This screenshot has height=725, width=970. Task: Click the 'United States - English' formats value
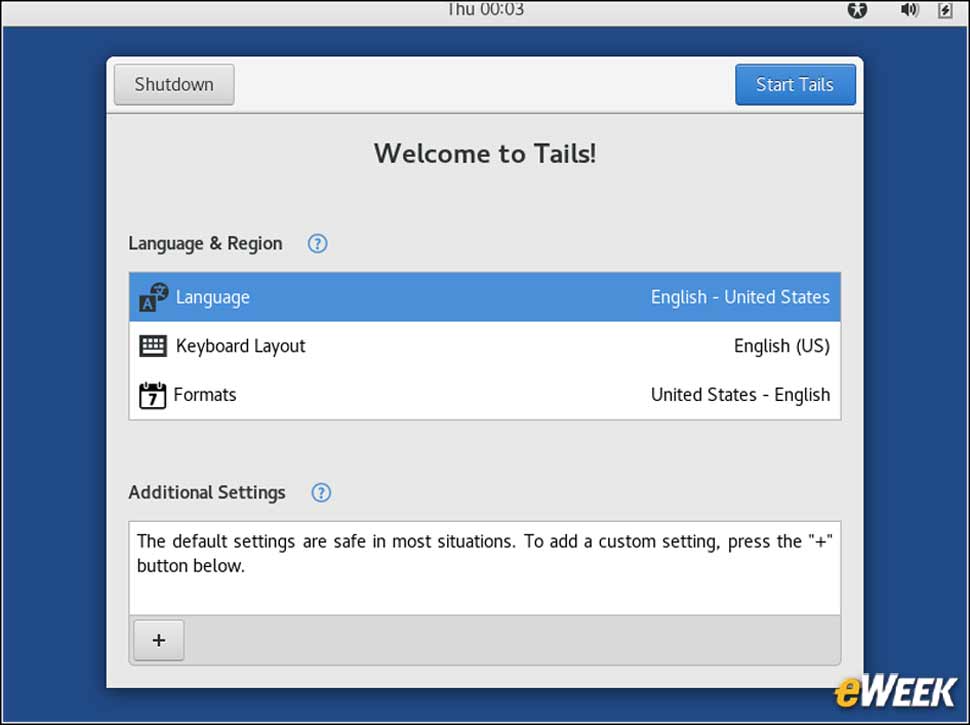pyautogui.click(x=740, y=395)
